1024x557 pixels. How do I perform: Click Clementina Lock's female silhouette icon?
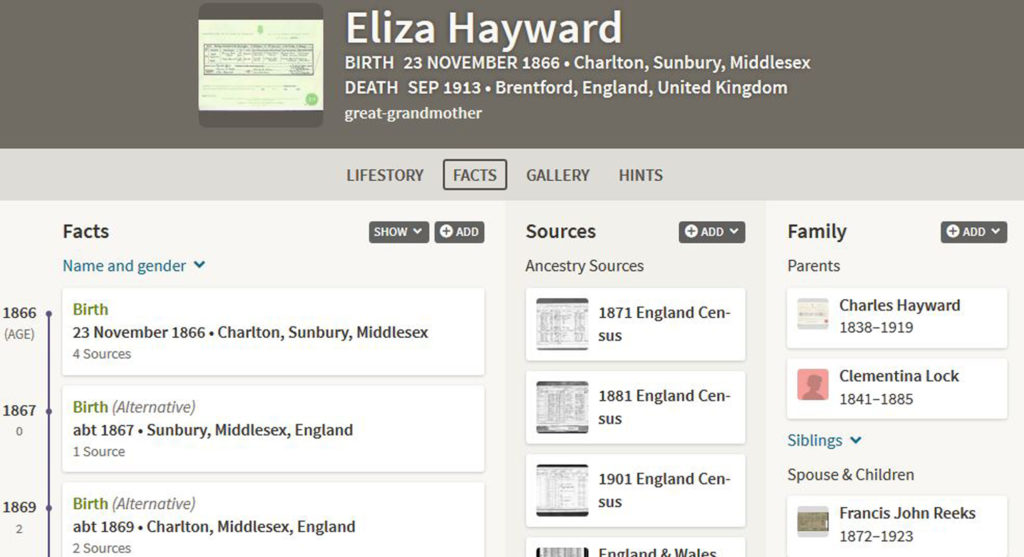813,385
